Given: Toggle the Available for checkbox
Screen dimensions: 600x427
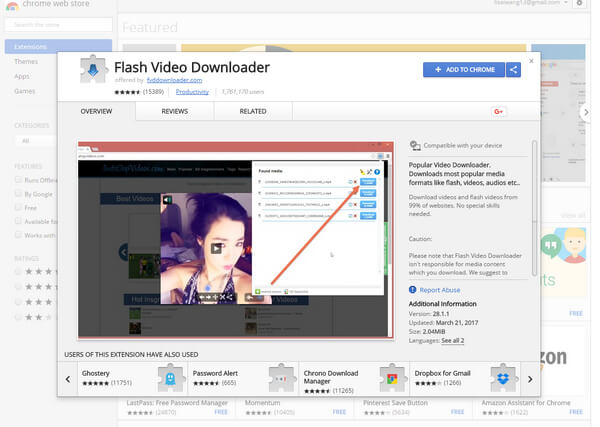Looking at the screenshot, I should (x=18, y=221).
